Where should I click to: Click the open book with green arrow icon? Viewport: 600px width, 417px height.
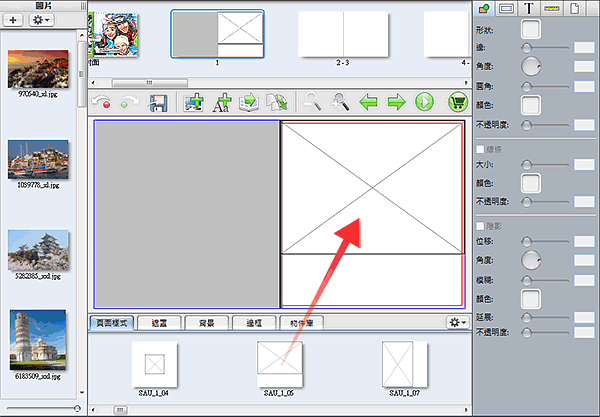pyautogui.click(x=249, y=103)
